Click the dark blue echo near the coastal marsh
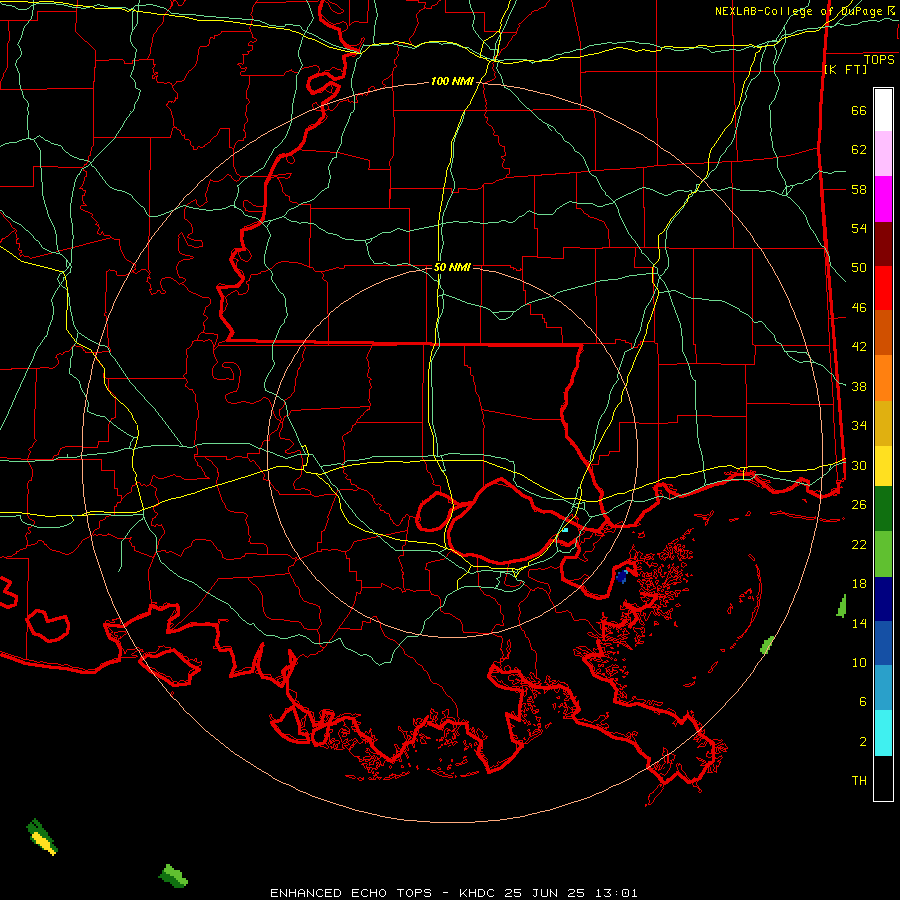This screenshot has width=900, height=900. coord(622,576)
